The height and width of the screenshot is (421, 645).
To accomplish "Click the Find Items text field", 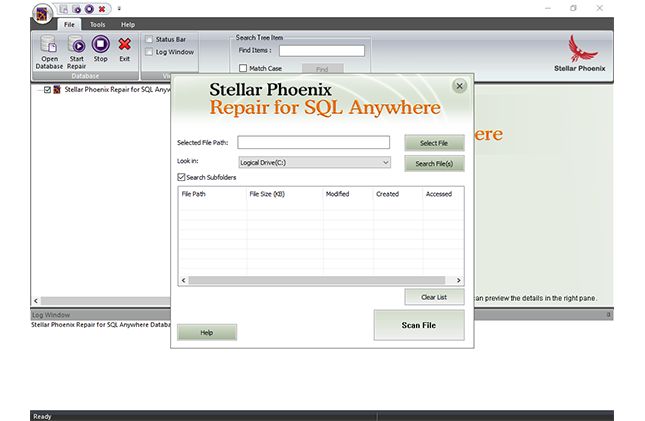I will [322, 51].
